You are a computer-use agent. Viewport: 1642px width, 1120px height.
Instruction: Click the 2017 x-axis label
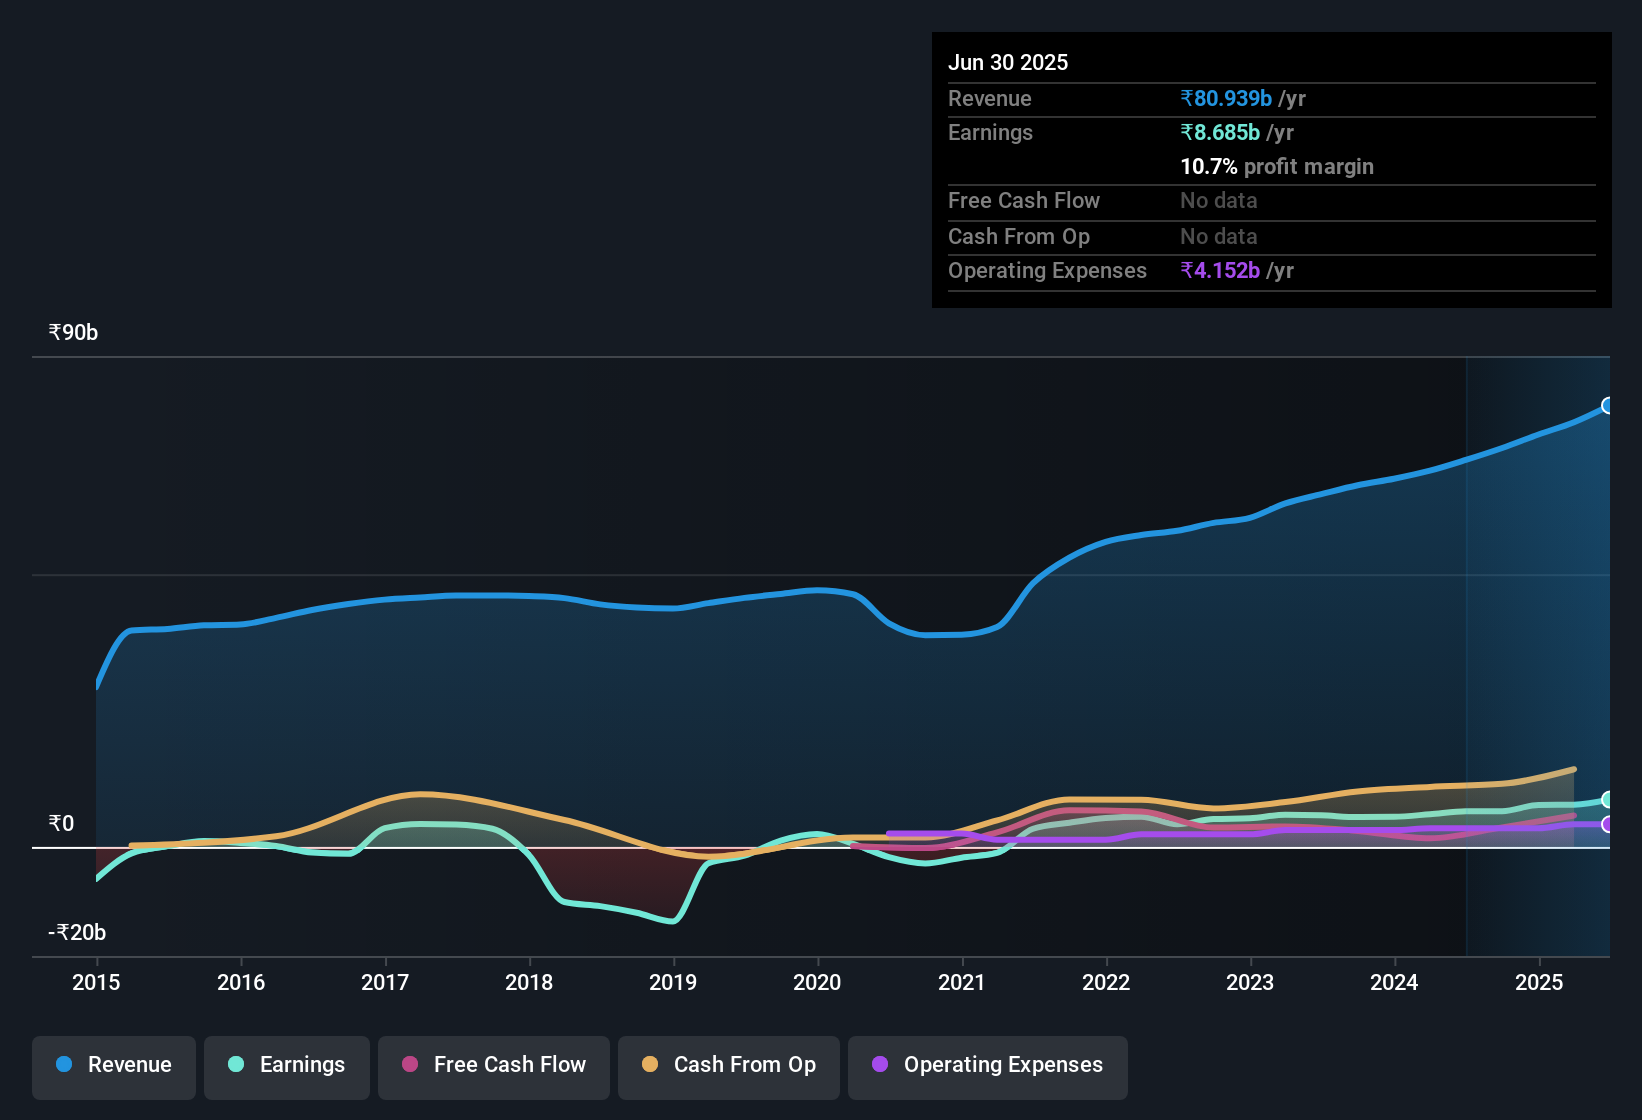coord(385,982)
